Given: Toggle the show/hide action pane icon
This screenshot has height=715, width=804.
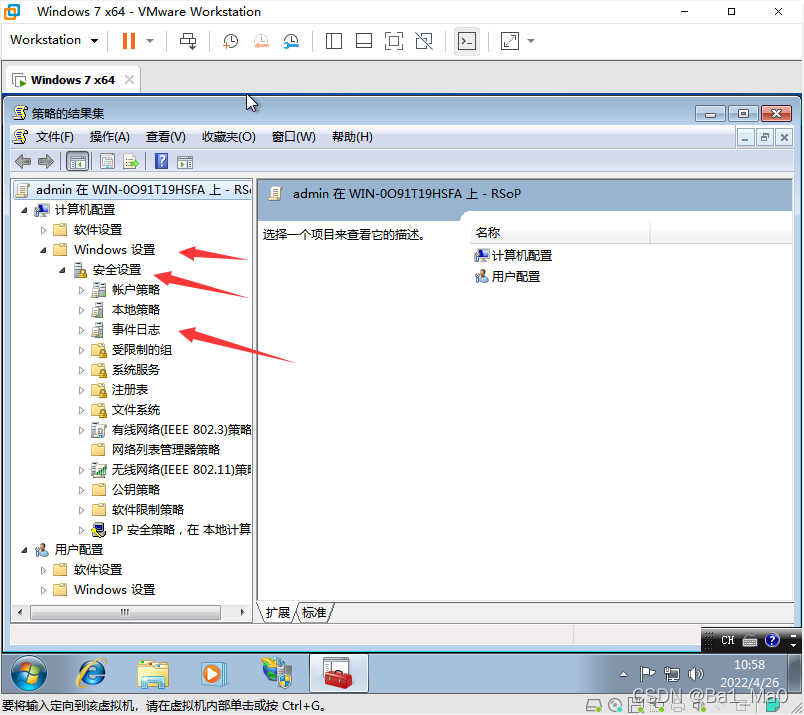Looking at the screenshot, I should tap(185, 162).
